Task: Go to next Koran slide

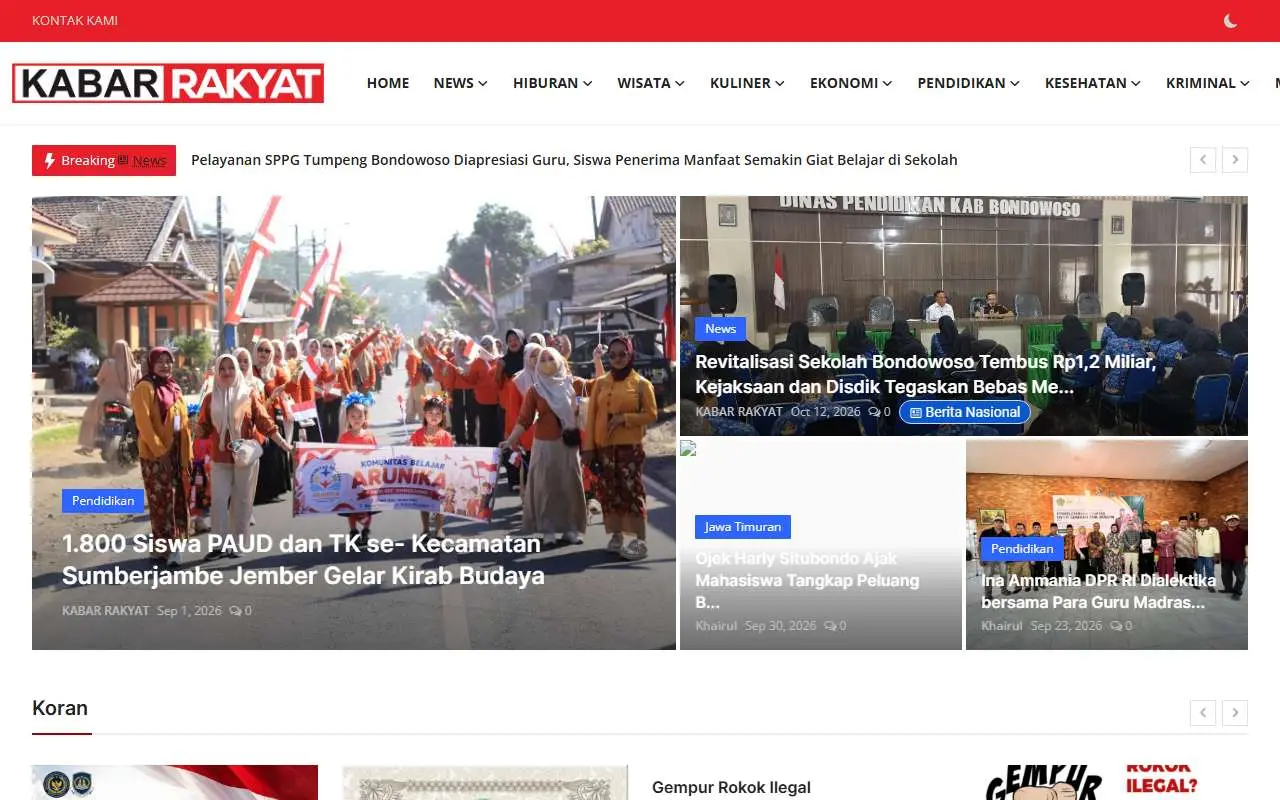Action: pyautogui.click(x=1235, y=712)
